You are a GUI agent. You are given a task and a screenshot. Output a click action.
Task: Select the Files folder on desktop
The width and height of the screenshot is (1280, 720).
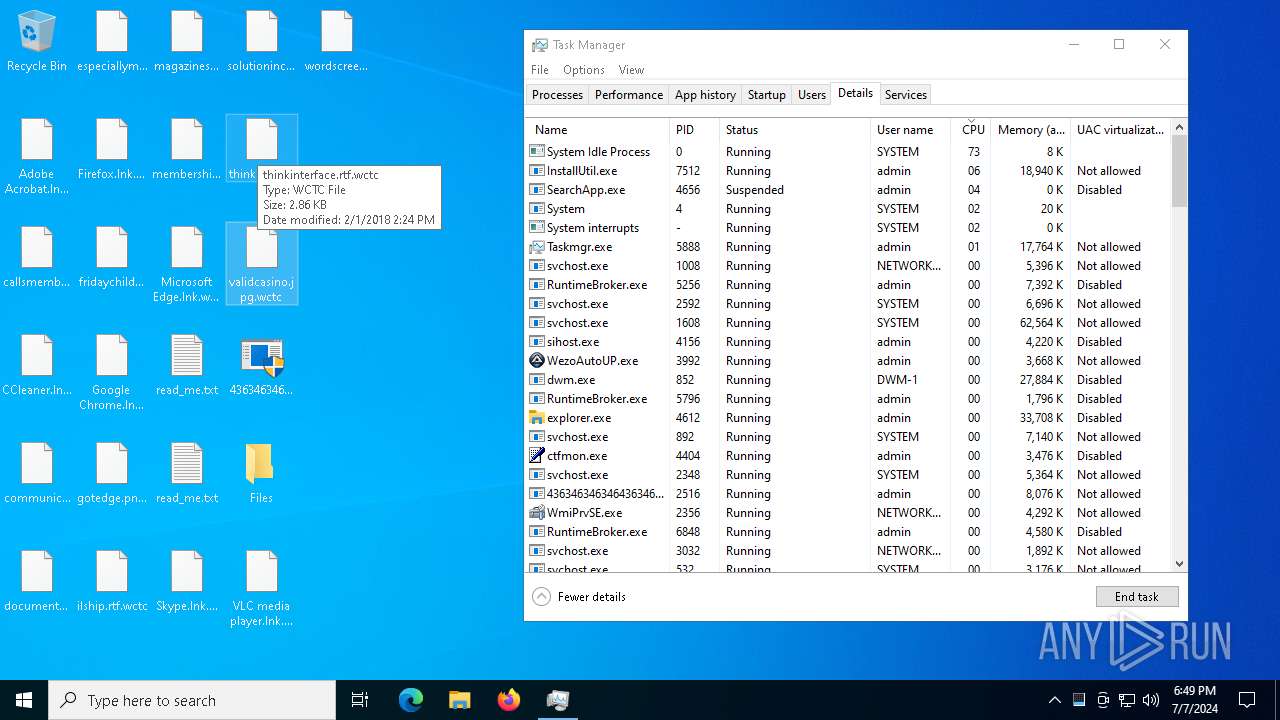point(261,474)
